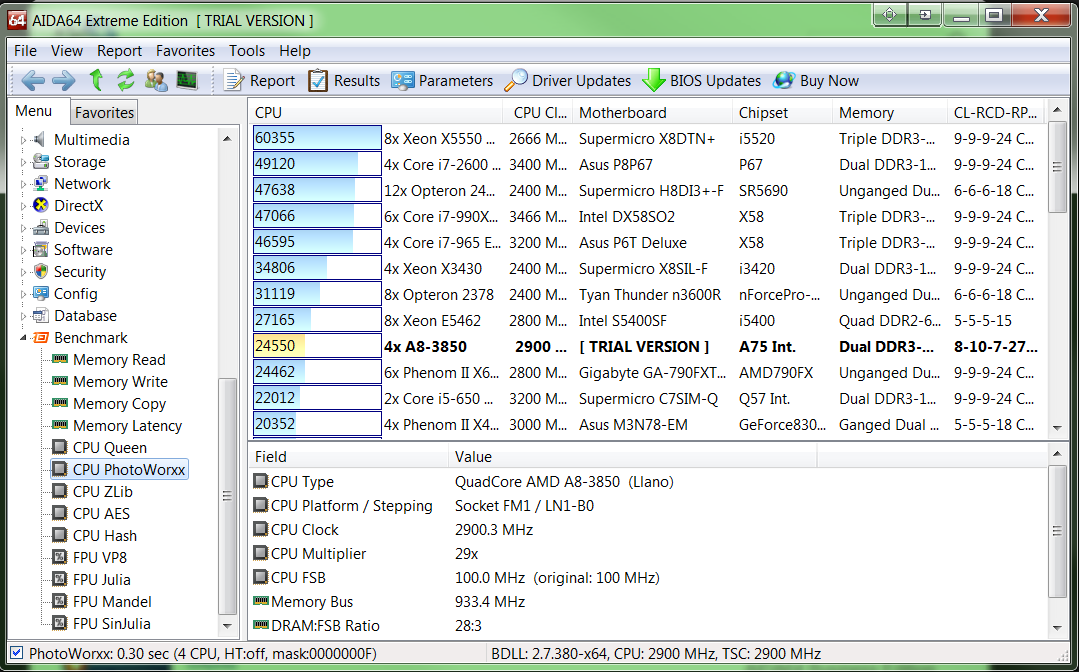Sort by the CPU column header
Image resolution: width=1079 pixels, height=672 pixels.
(377, 113)
